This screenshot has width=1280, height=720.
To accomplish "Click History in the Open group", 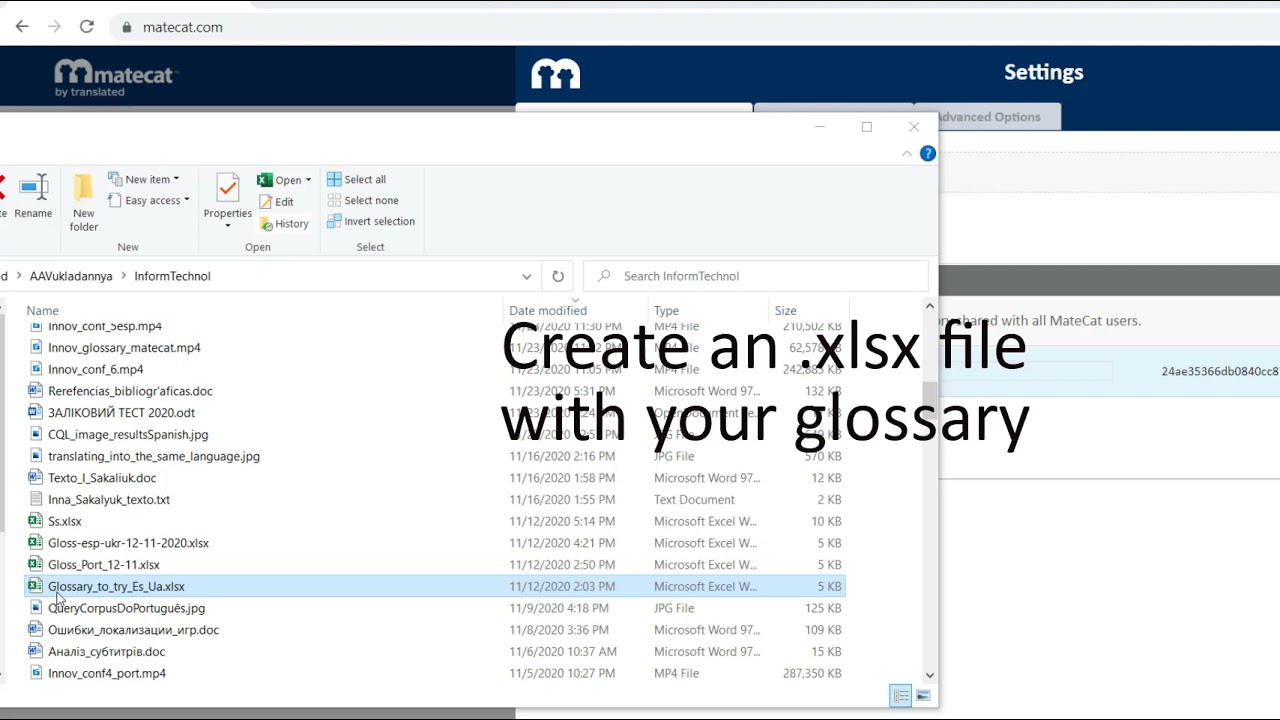I will click(283, 224).
